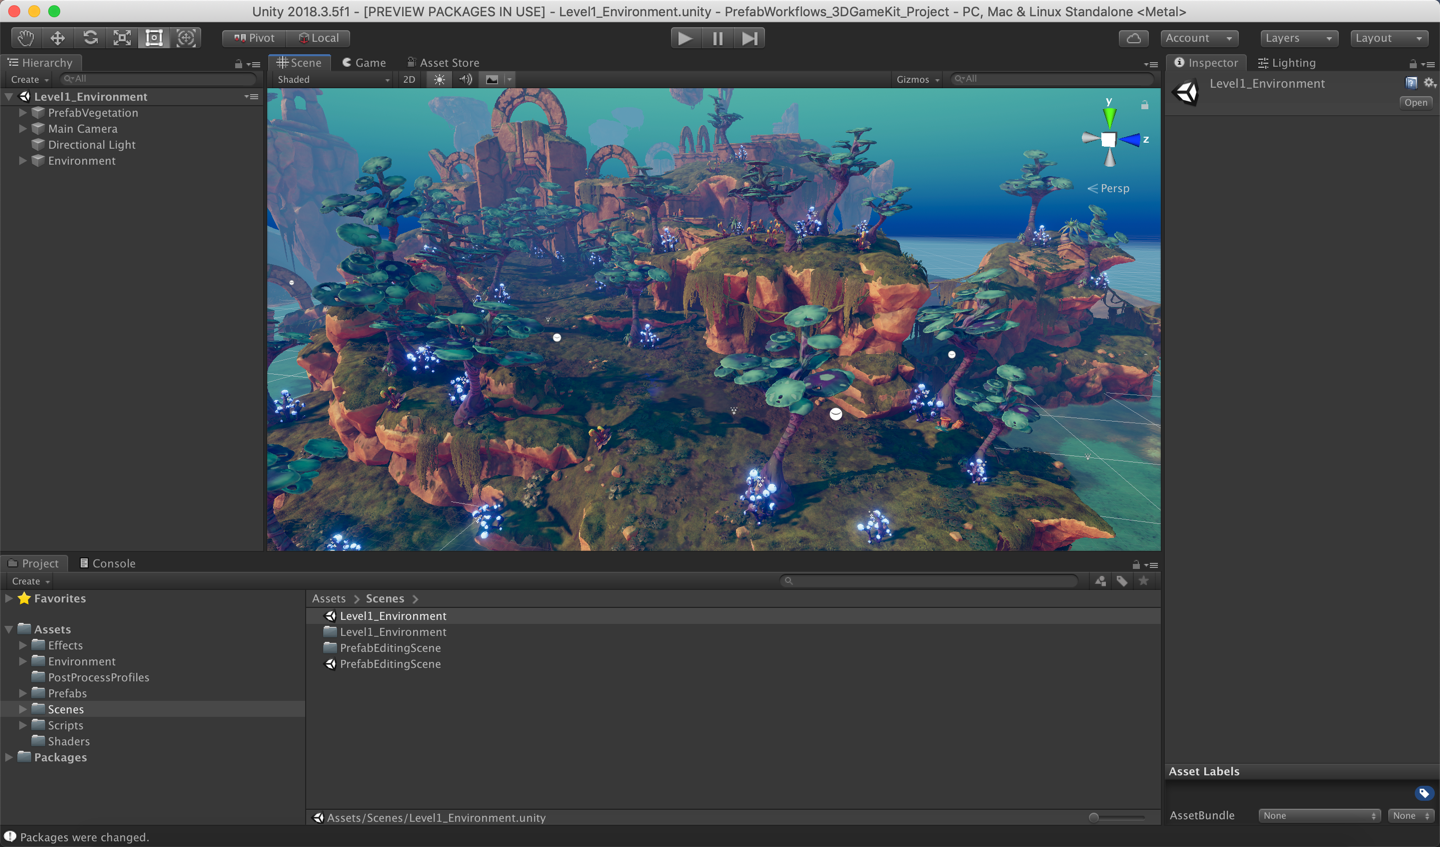Open the Account dropdown
The height and width of the screenshot is (847, 1440).
1199,38
